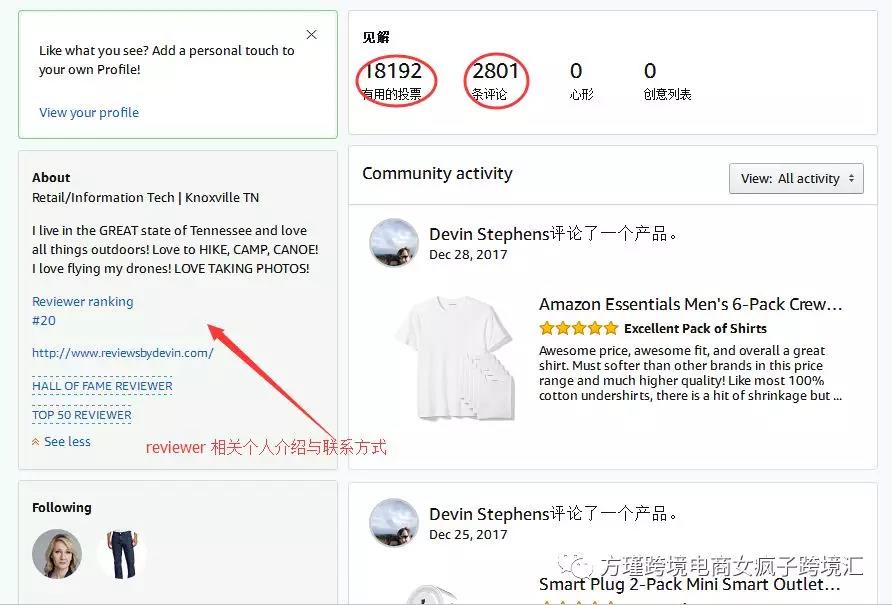Viewport: 892px width, 605px height.
Task: Open the Excellent Pack of Shirts review headline
Action: (695, 328)
